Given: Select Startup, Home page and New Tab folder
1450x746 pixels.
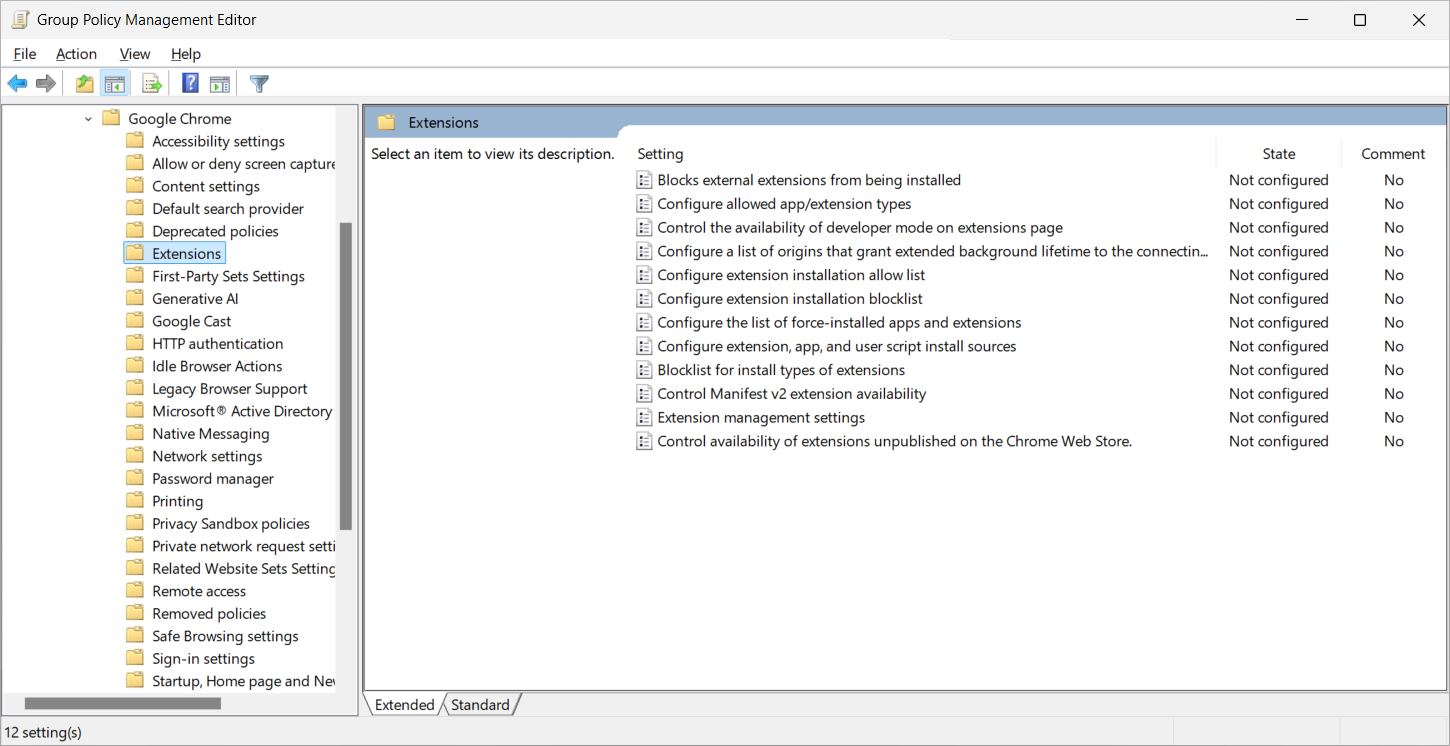Looking at the screenshot, I should (x=231, y=681).
